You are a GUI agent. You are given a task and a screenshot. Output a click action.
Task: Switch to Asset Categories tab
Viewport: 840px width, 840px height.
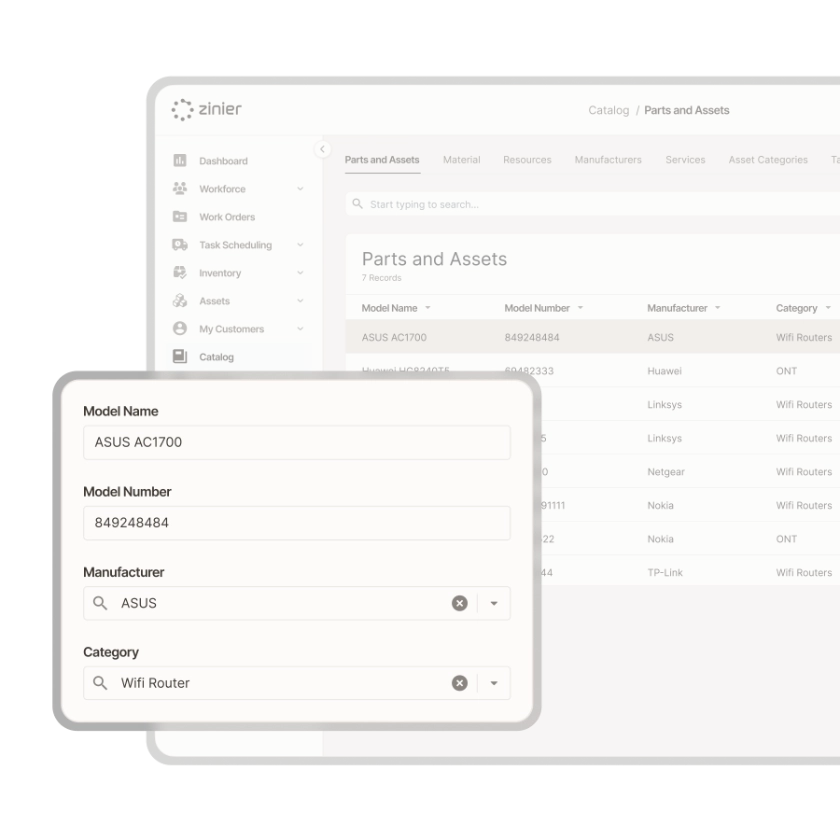pyautogui.click(x=768, y=160)
